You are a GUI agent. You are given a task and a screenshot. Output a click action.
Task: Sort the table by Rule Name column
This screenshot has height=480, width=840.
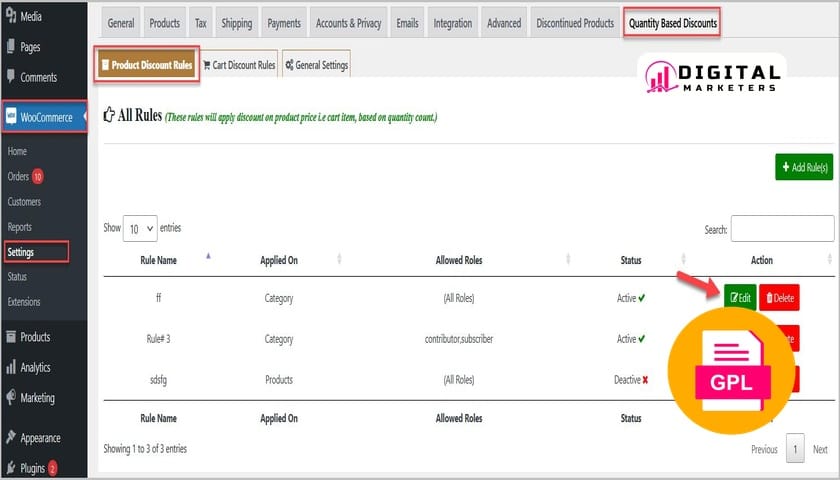[x=159, y=260]
